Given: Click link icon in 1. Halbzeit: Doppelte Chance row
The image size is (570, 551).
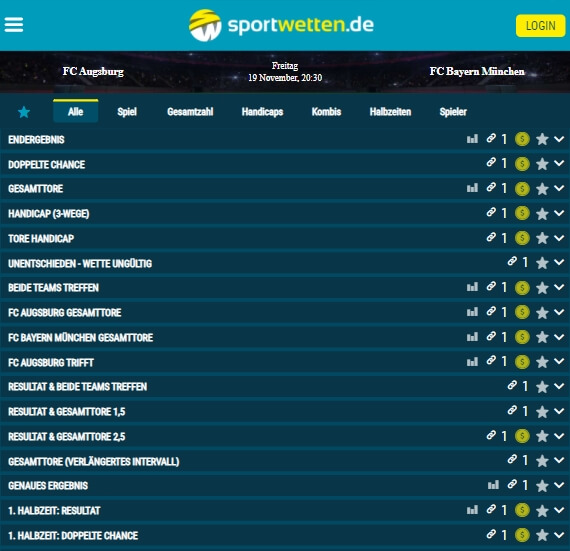Looking at the screenshot, I should pyautogui.click(x=491, y=534).
